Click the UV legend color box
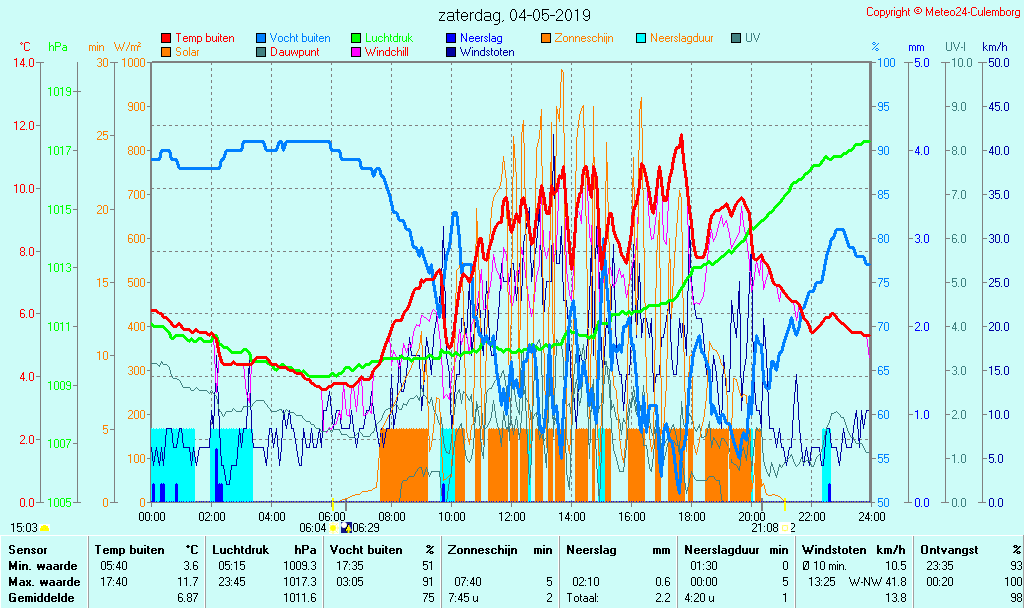1026x608 pixels. pyautogui.click(x=737, y=38)
